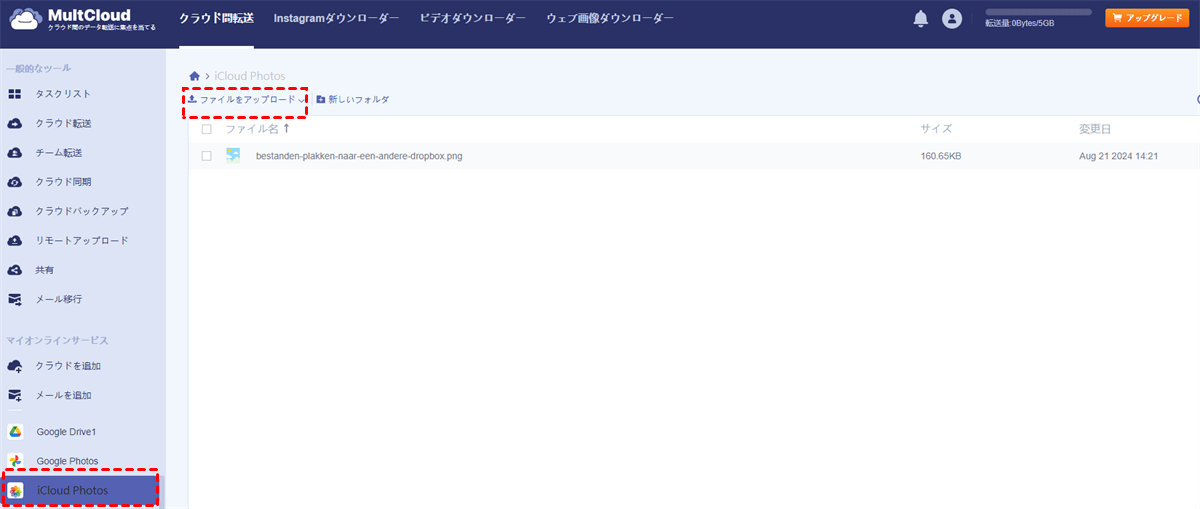Click the タスクリスト grid icon
Screen dimensions: 1200x509
15,94
